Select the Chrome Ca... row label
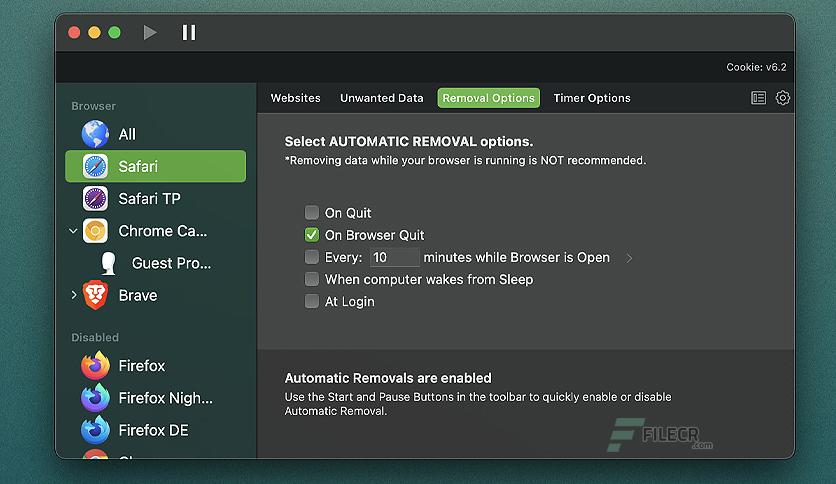 (163, 231)
